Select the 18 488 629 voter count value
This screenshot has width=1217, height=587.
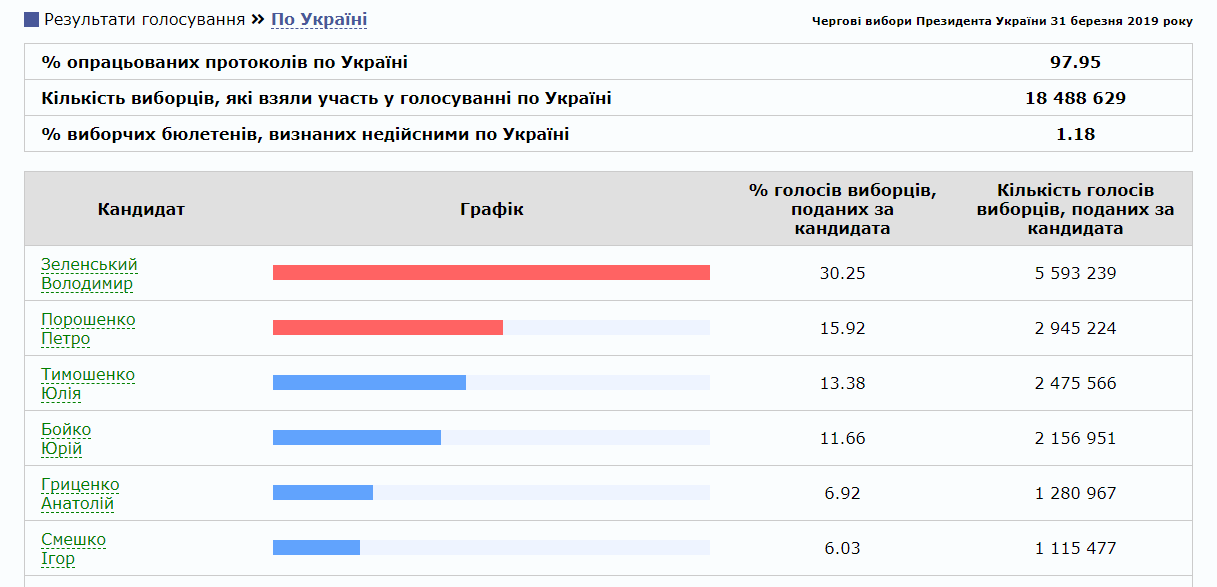tap(1075, 98)
